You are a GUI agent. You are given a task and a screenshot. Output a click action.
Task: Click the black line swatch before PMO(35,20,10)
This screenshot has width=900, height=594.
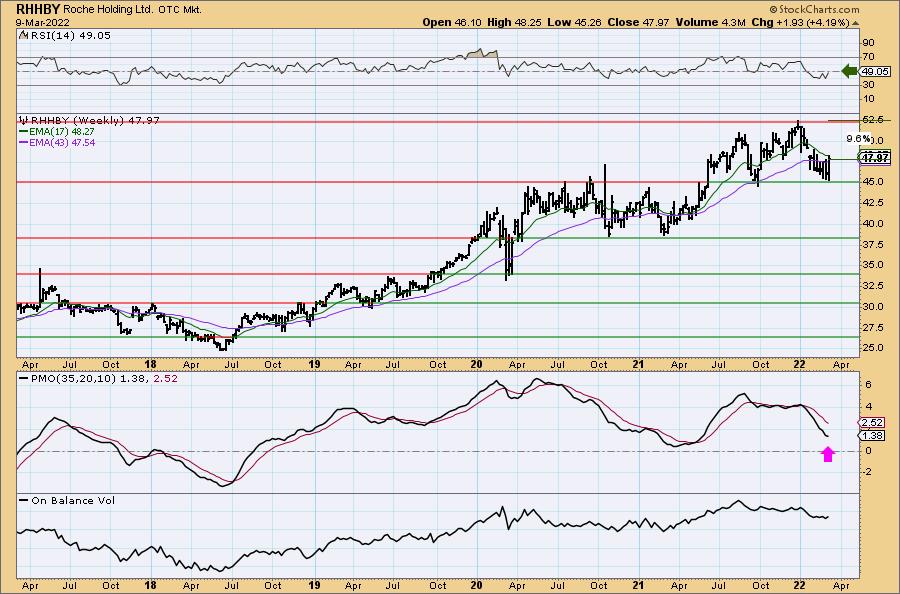click(x=24, y=379)
